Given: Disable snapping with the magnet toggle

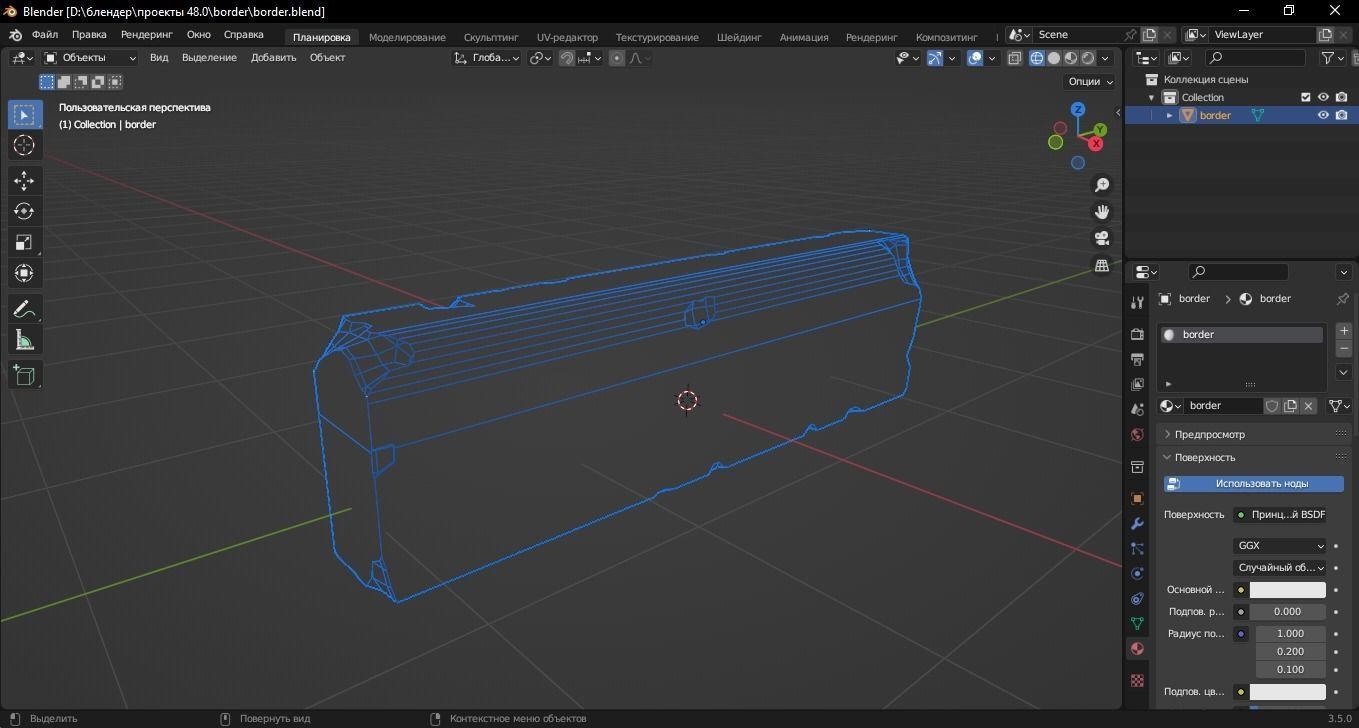Looking at the screenshot, I should pos(566,58).
